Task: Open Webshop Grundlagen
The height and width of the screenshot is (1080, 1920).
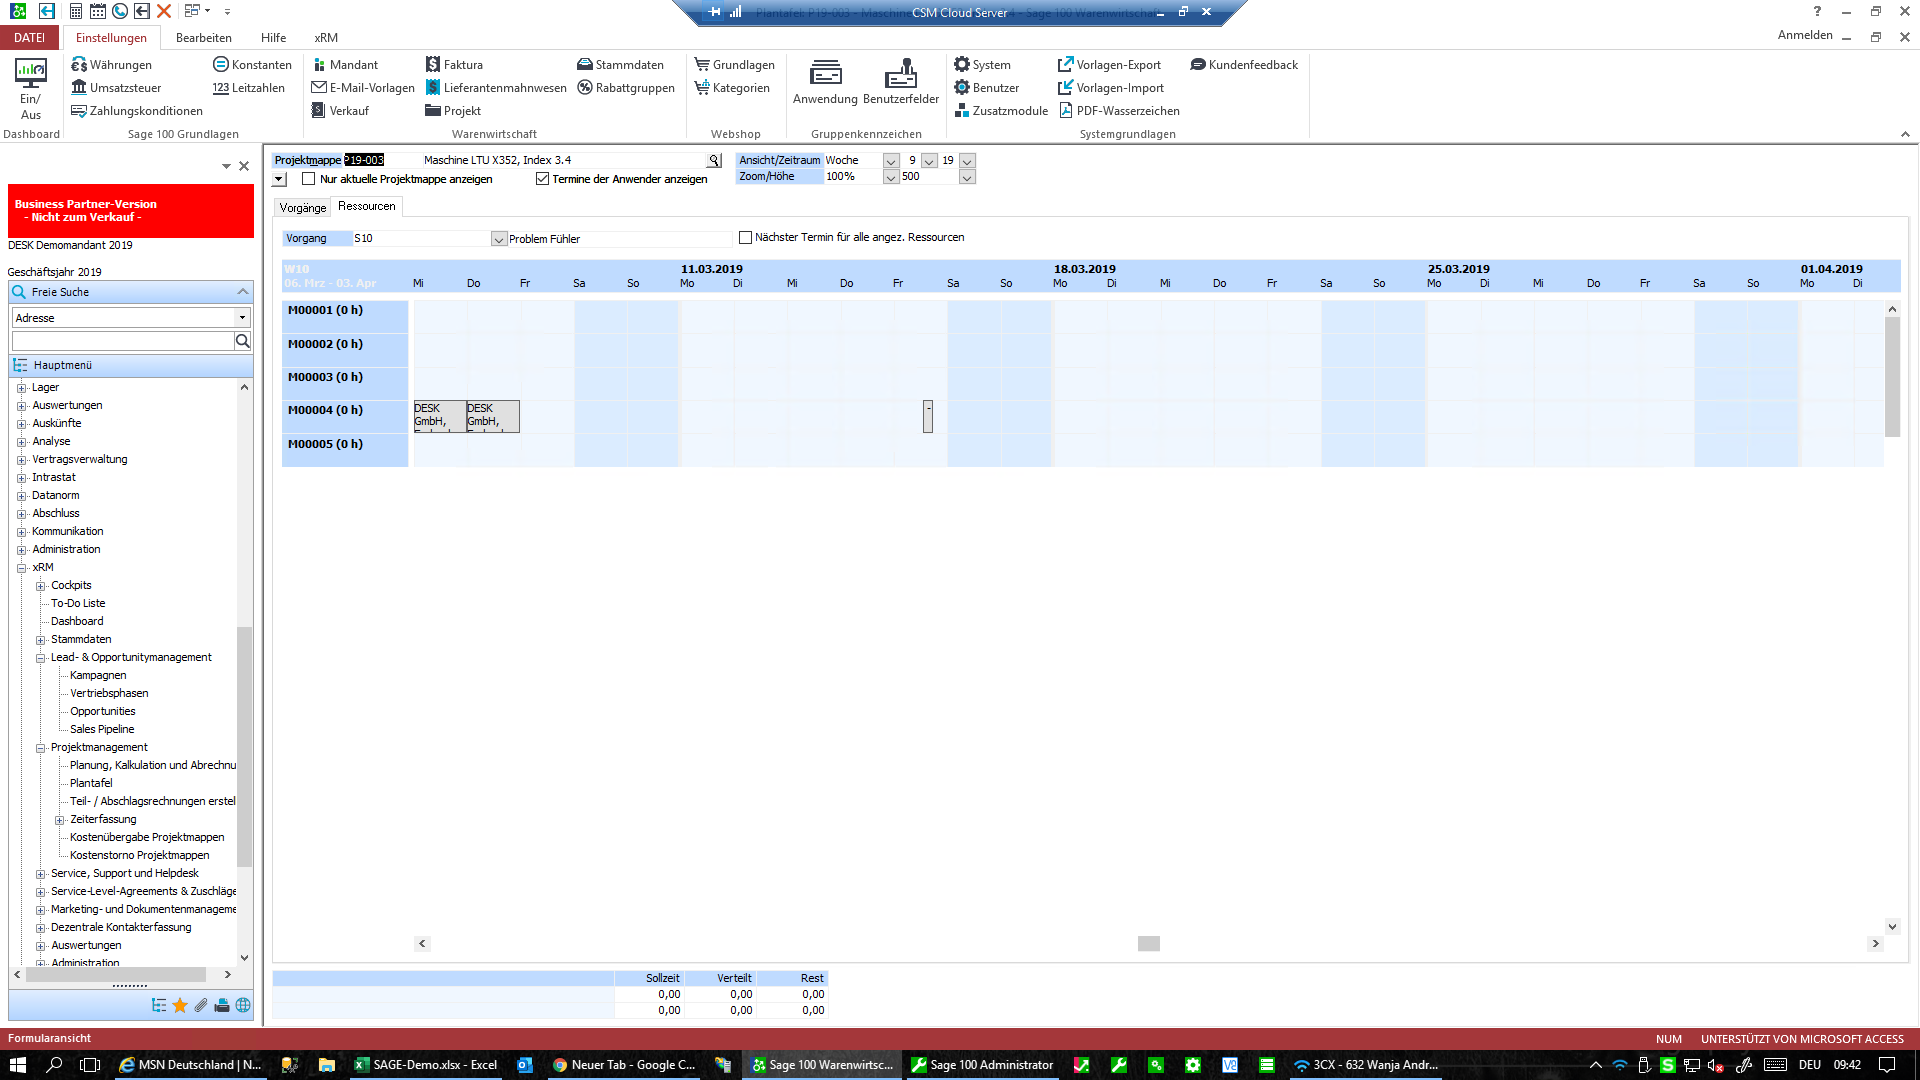Action: (x=735, y=65)
